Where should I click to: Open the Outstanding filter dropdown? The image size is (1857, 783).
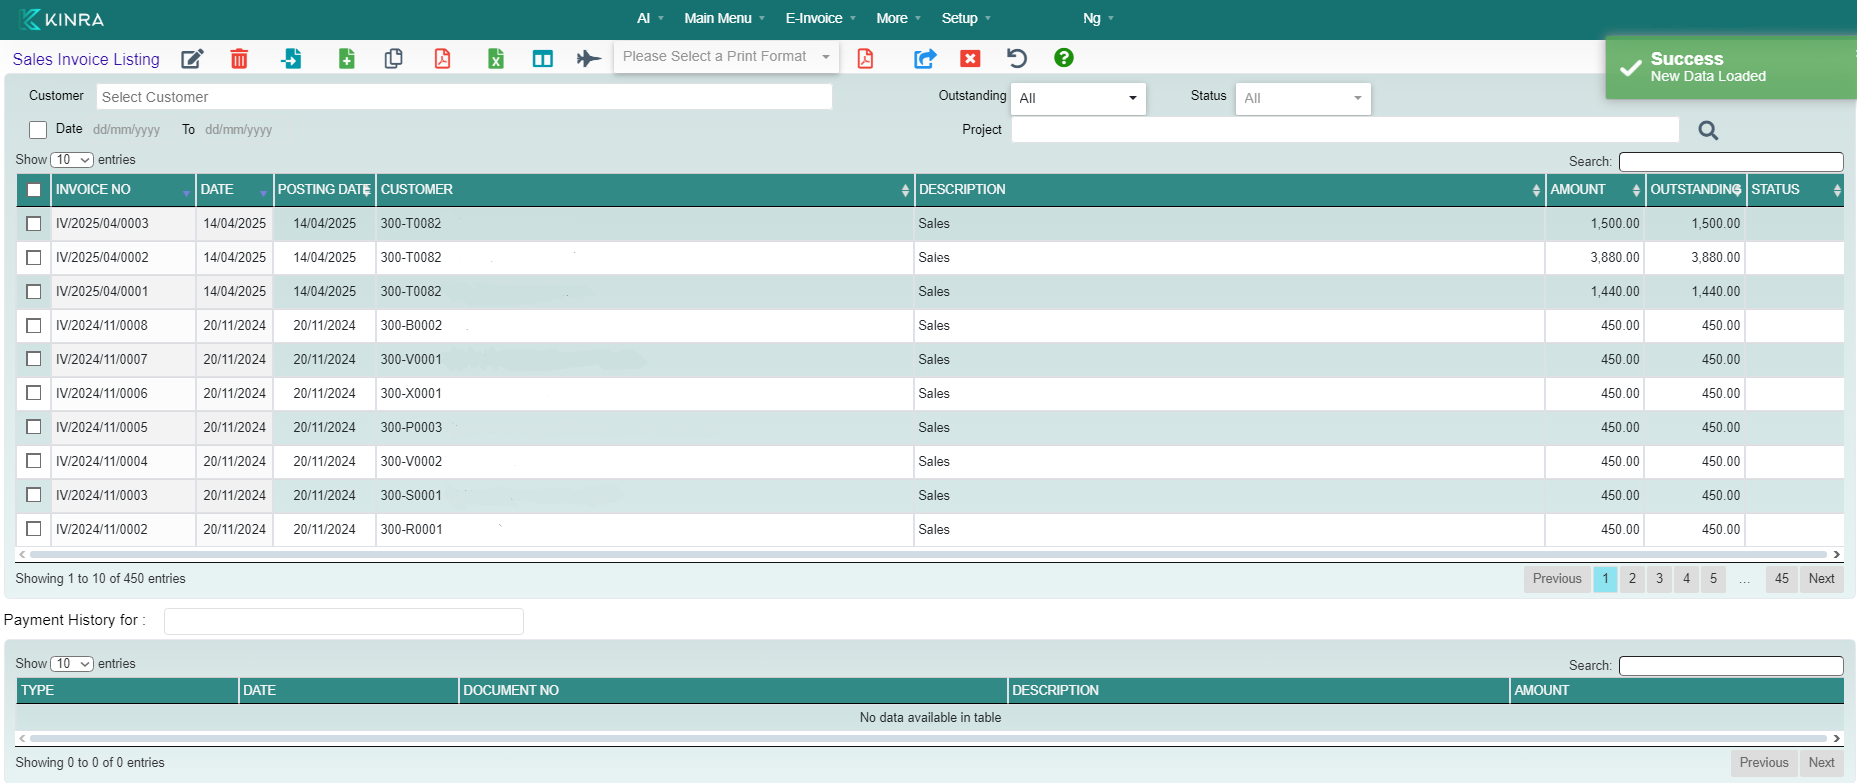coord(1078,98)
